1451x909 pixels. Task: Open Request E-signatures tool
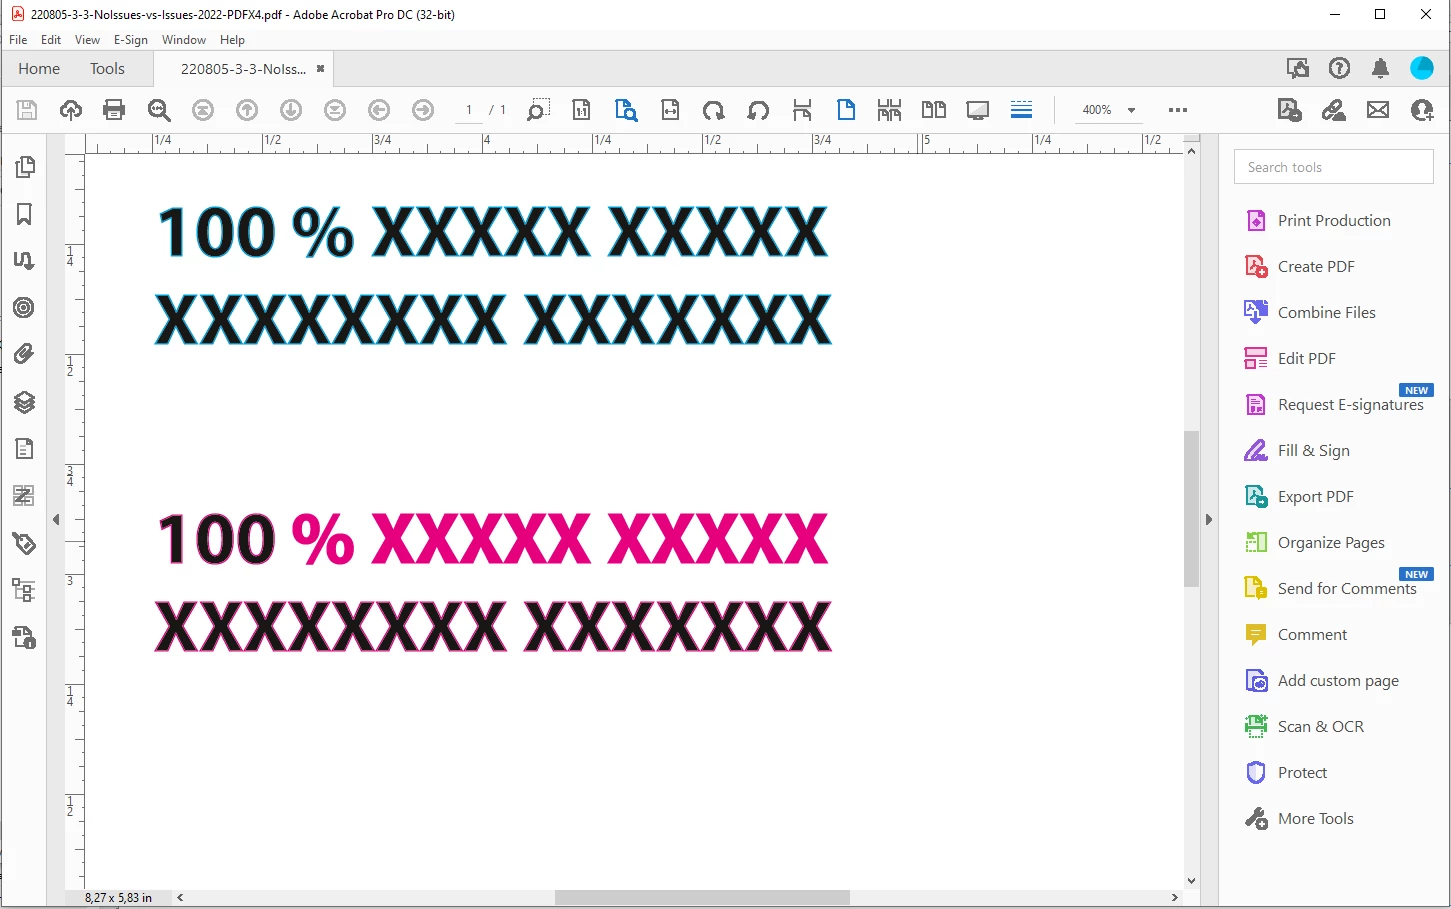pyautogui.click(x=1334, y=405)
